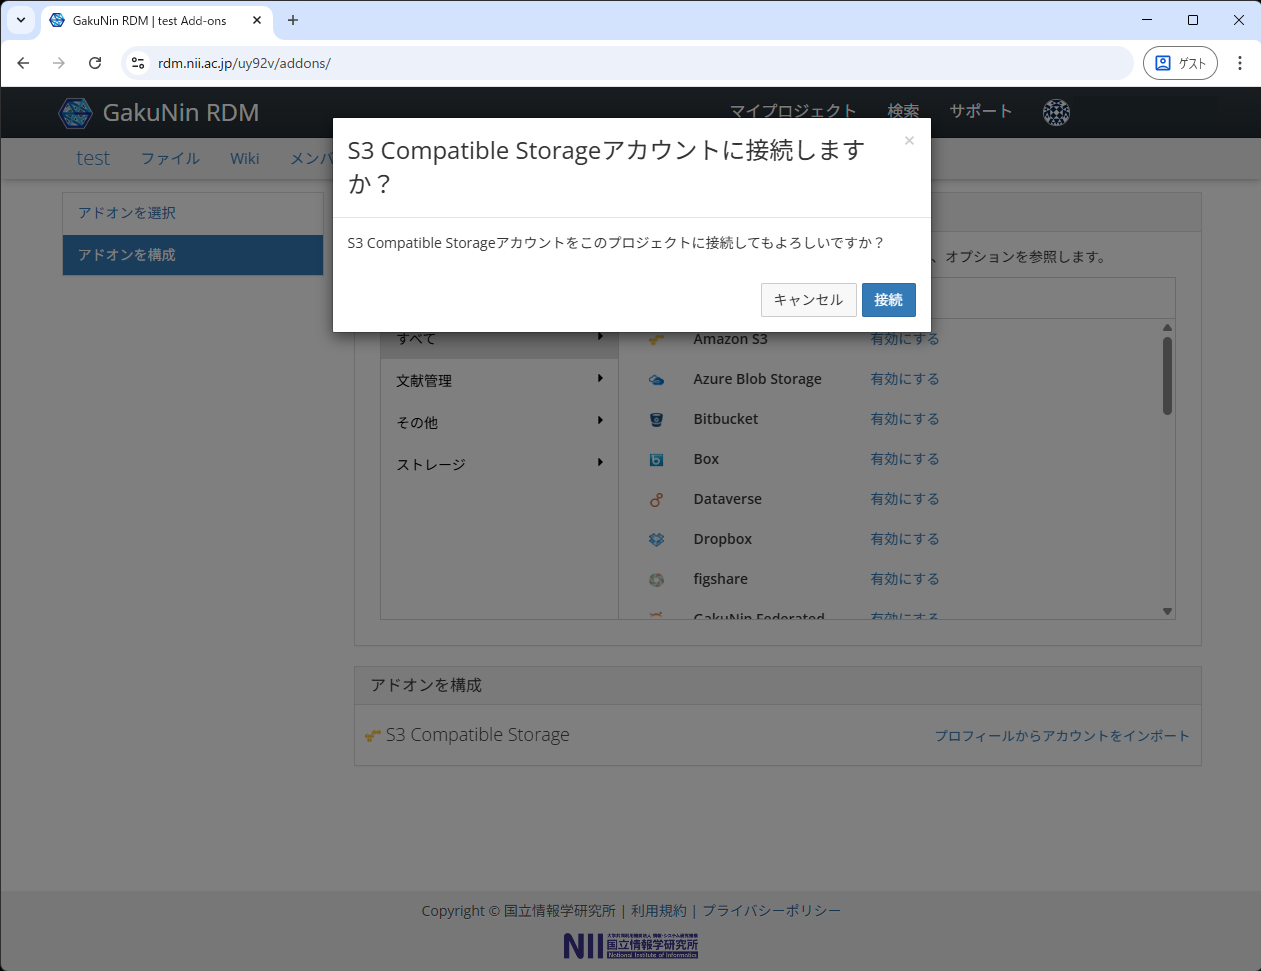Click the addon list scroll down arrow
The height and width of the screenshot is (971, 1261).
point(1167,611)
